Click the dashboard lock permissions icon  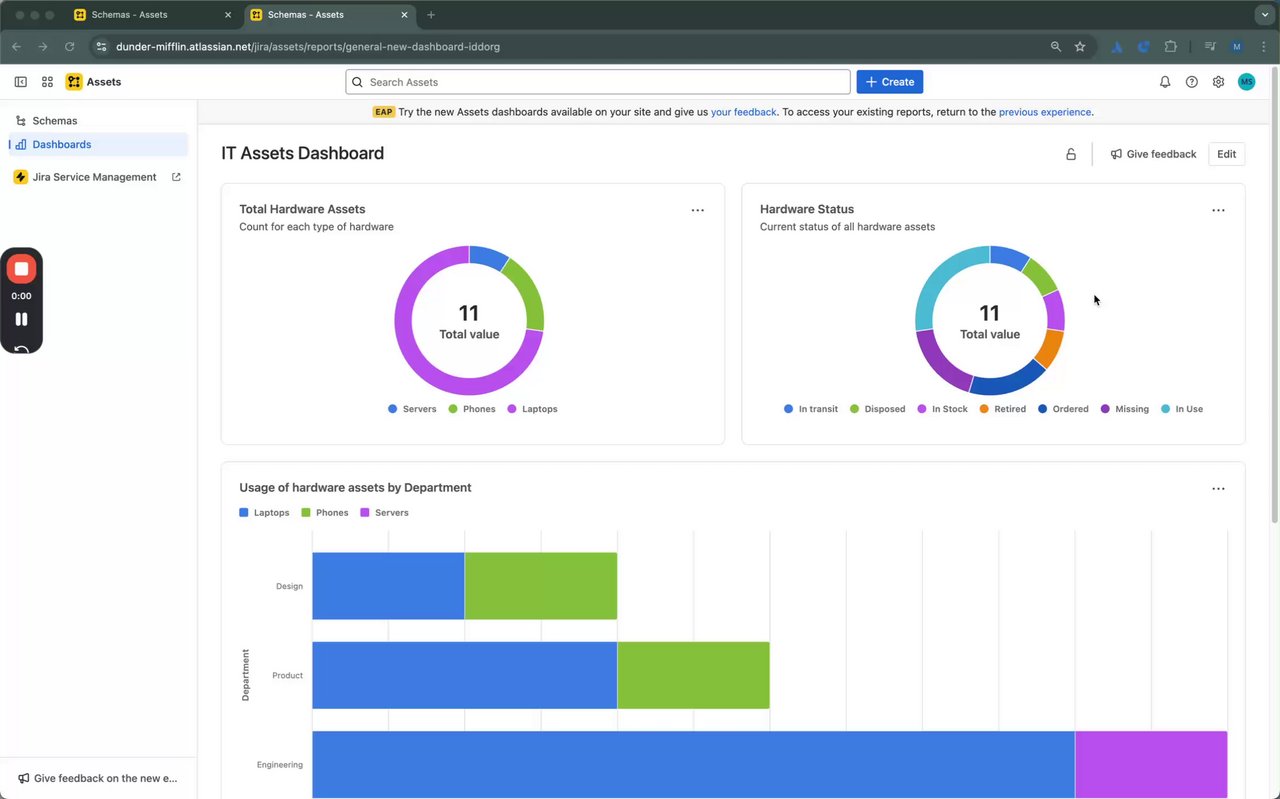pos(1071,154)
